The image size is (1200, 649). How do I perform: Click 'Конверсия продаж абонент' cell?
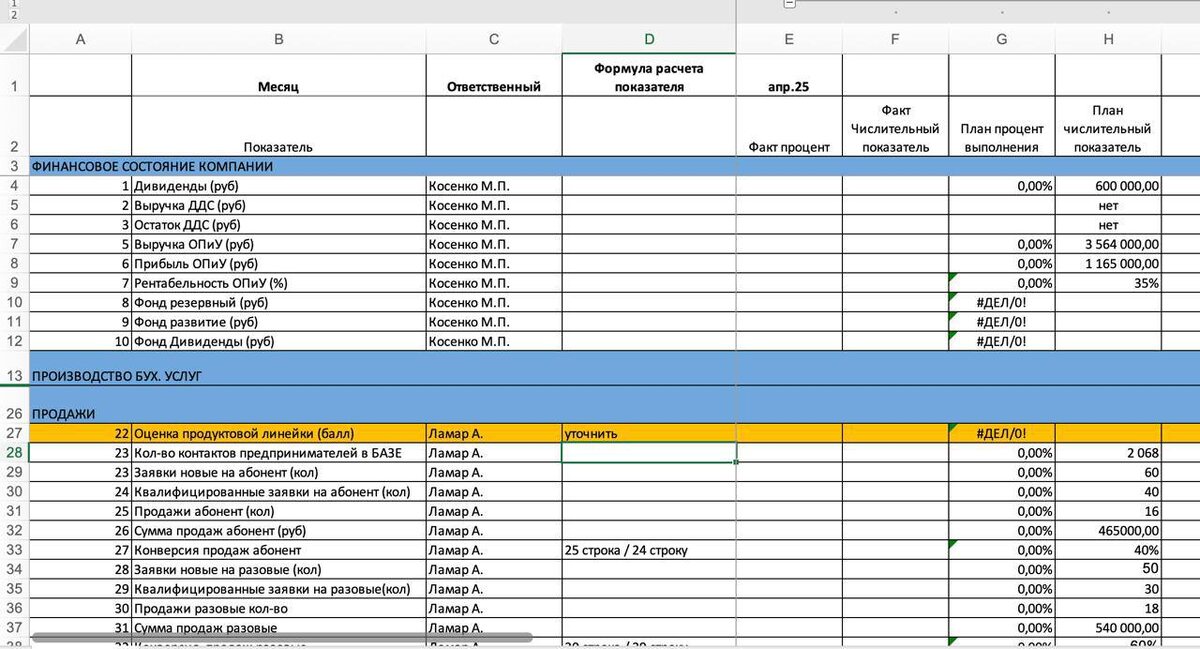[279, 550]
